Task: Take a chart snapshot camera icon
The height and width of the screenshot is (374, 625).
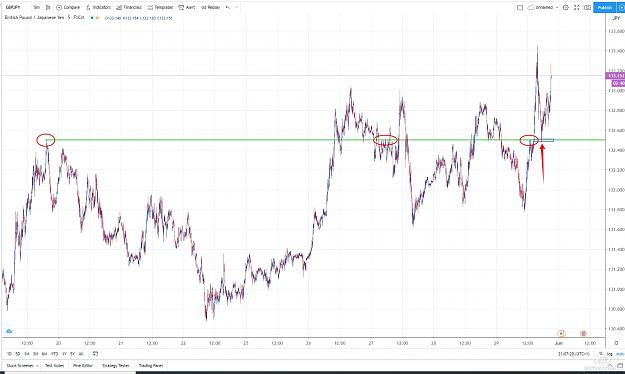Action: 588,7
